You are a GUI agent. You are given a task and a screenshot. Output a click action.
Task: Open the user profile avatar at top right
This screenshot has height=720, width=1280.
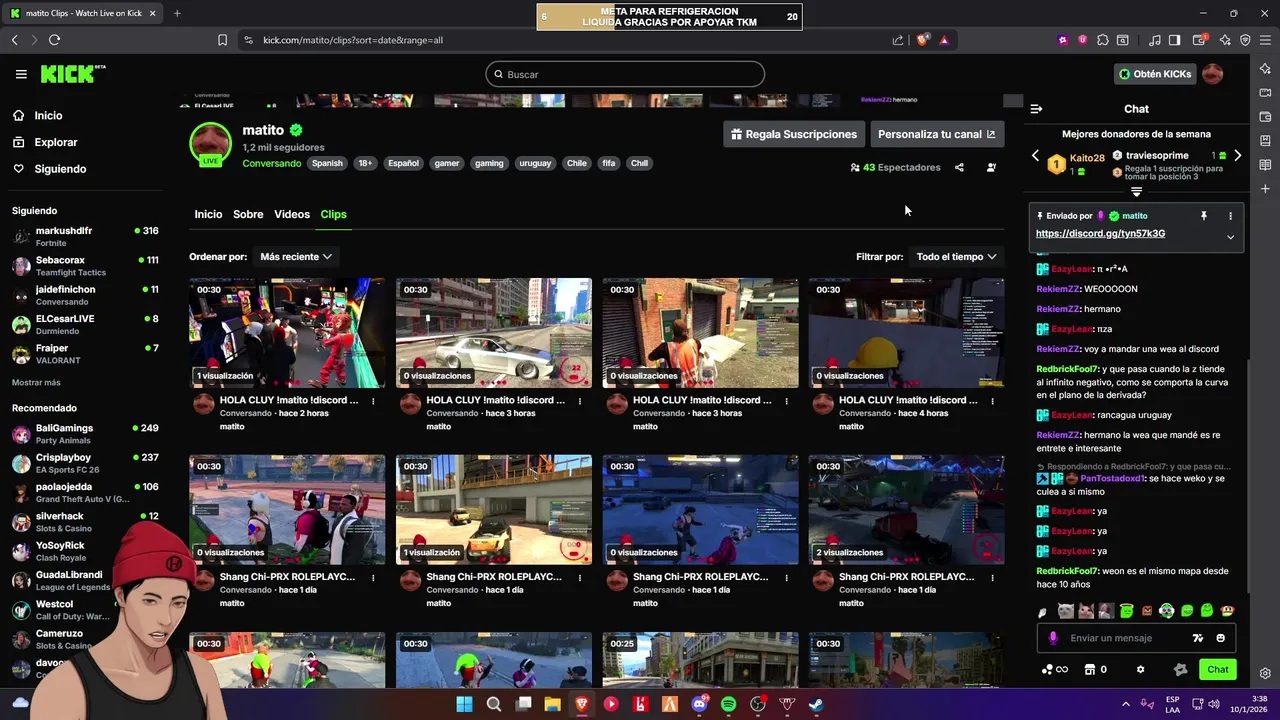1212,74
